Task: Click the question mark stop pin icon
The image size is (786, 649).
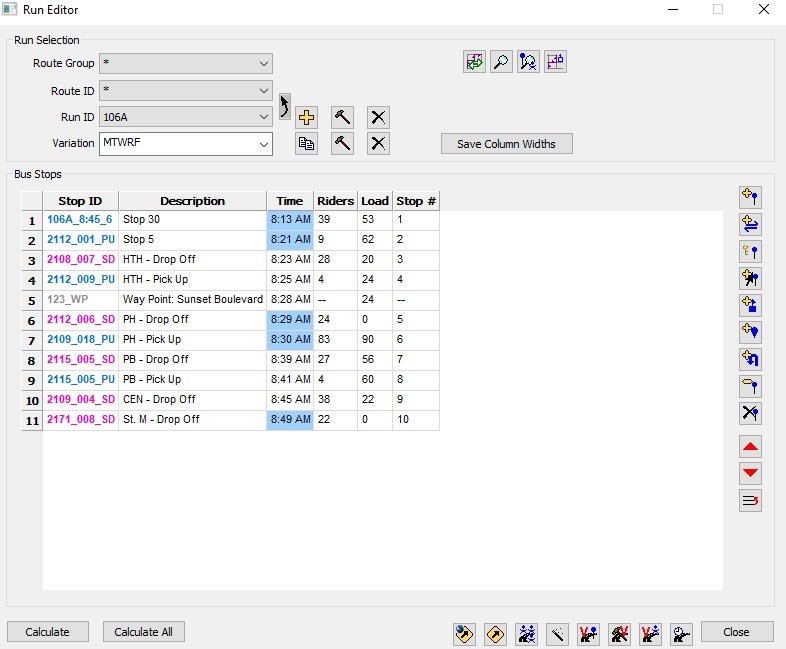Action: [x=750, y=251]
